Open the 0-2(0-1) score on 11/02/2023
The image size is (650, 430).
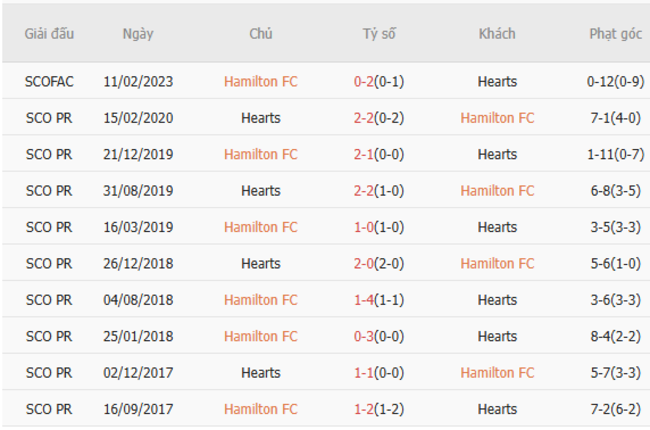point(379,82)
